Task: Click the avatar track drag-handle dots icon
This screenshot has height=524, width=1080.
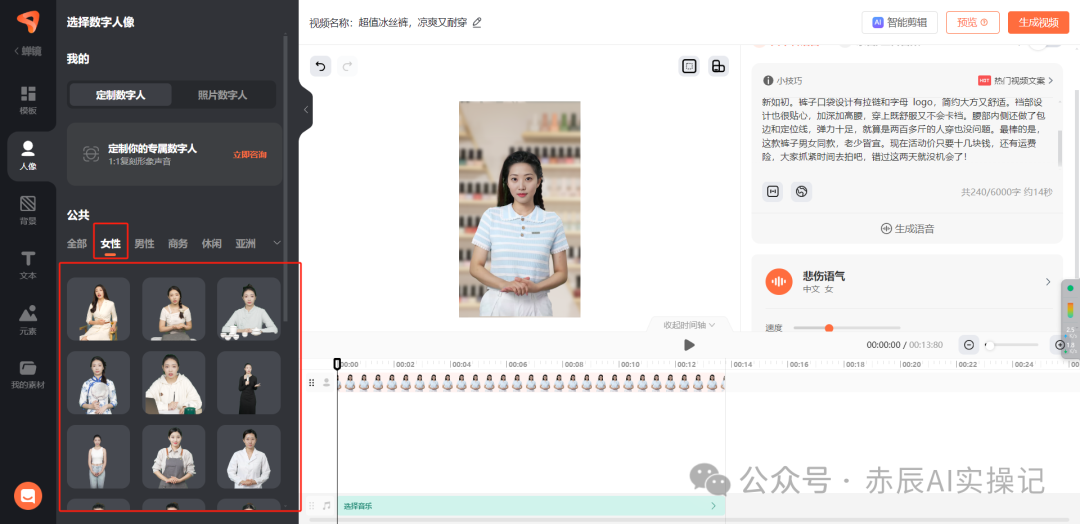Action: (311, 382)
